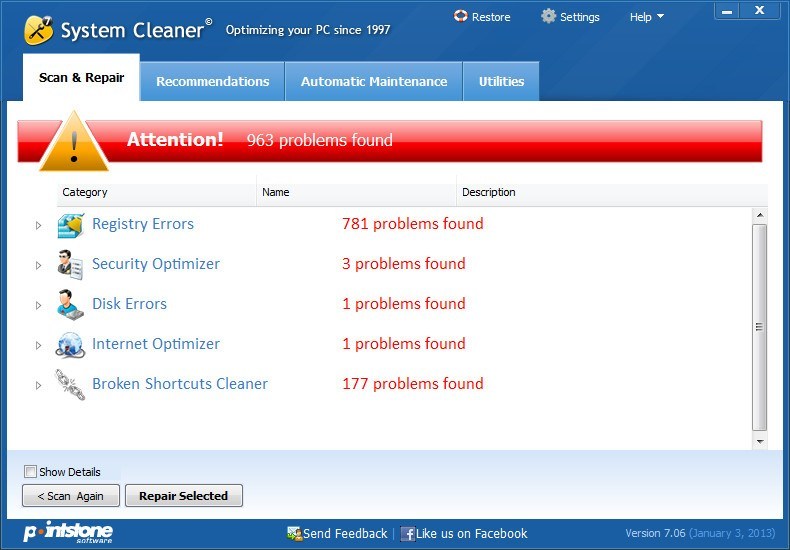Screen dimensions: 790x550
Task: Select the Disk Errors label
Action: [x=129, y=304]
